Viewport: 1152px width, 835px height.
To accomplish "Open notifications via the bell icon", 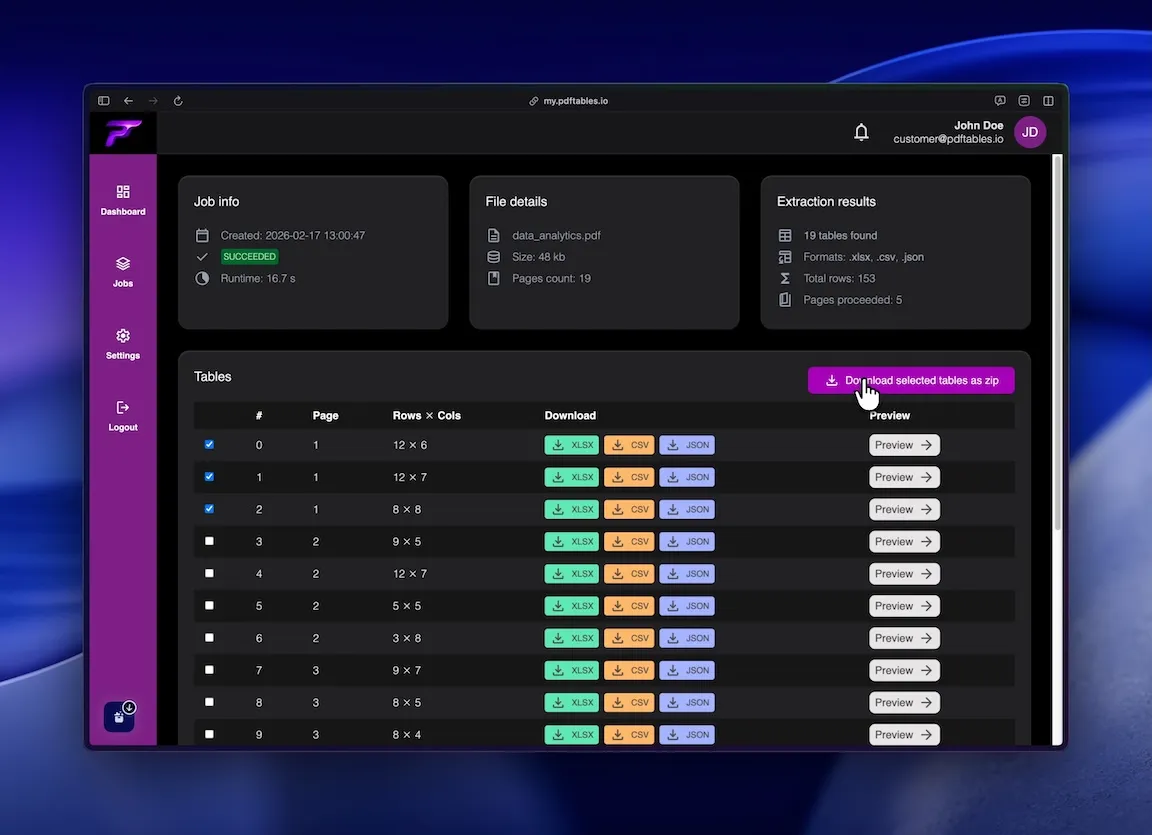I will coord(861,131).
